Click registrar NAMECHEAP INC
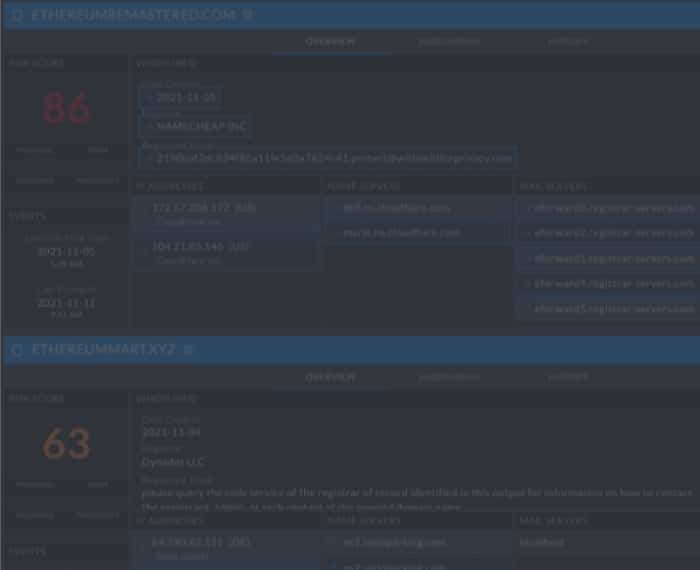 [x=202, y=126]
